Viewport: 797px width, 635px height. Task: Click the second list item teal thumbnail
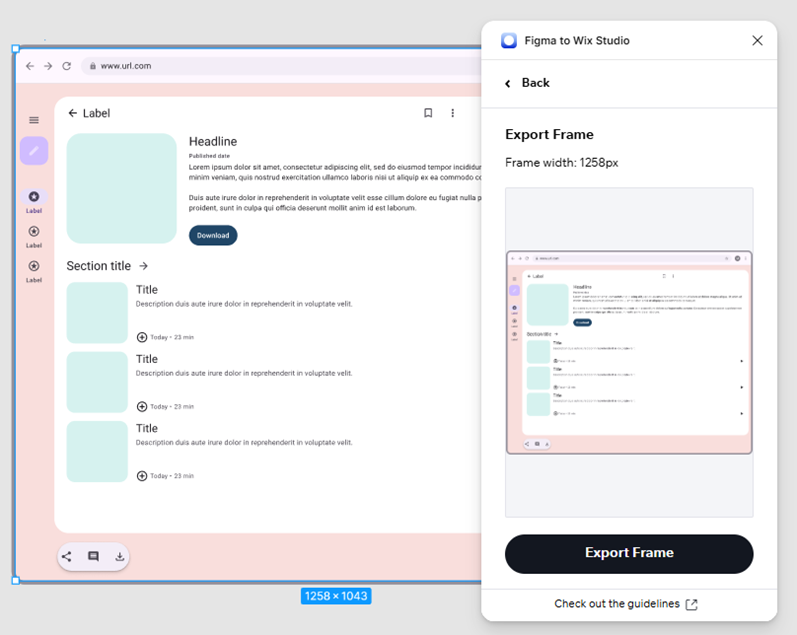(x=97, y=382)
